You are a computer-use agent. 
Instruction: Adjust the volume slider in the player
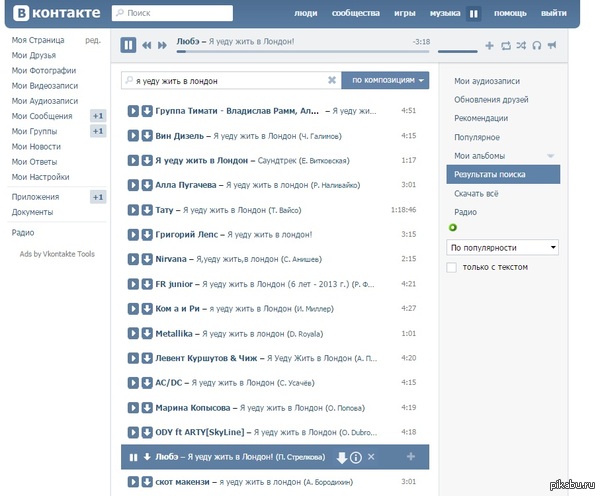[458, 51]
